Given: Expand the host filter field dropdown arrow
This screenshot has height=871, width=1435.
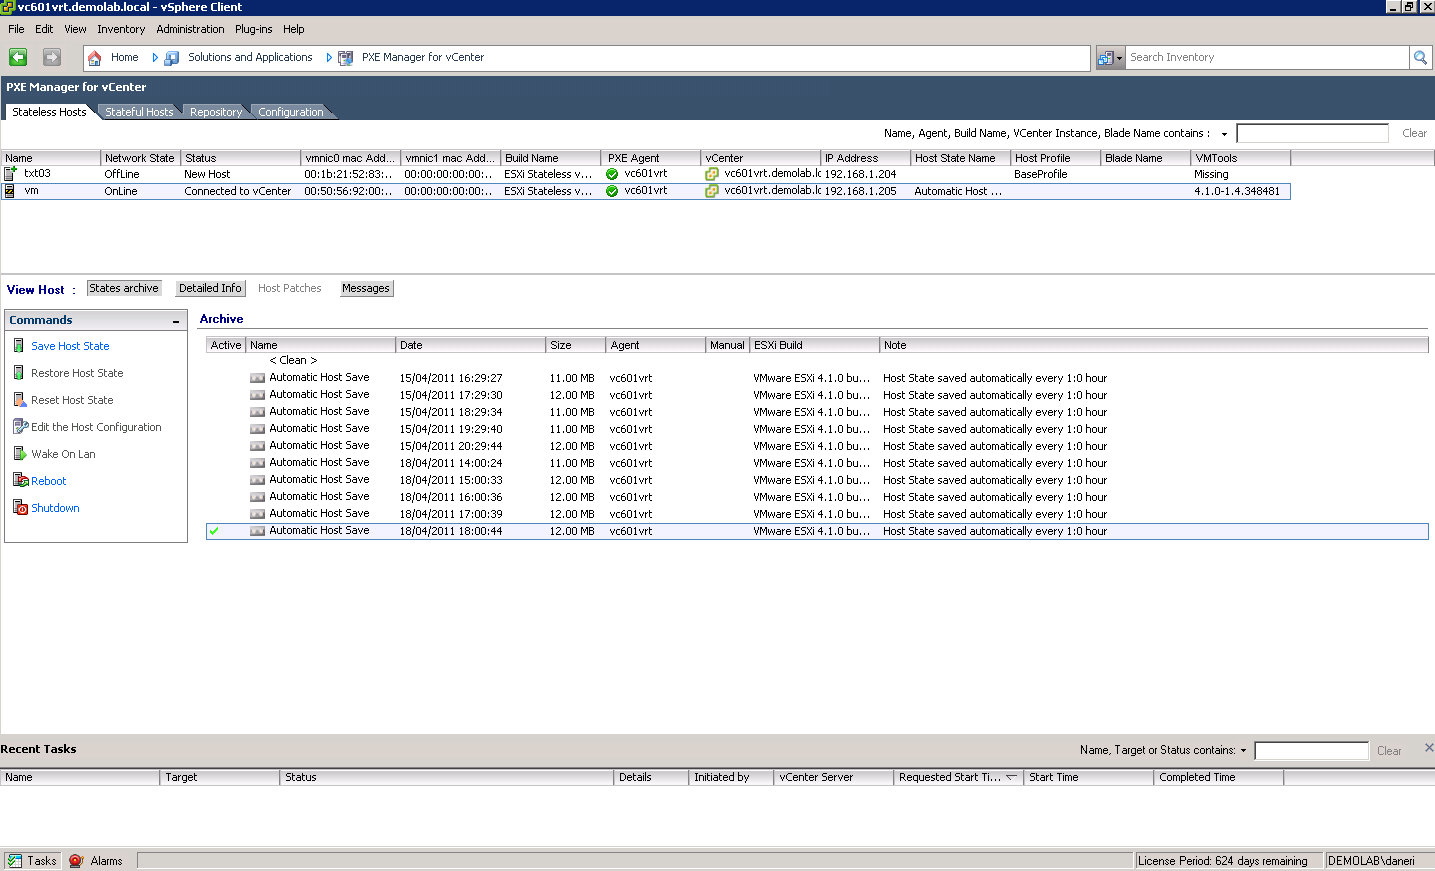Looking at the screenshot, I should (x=1224, y=134).
